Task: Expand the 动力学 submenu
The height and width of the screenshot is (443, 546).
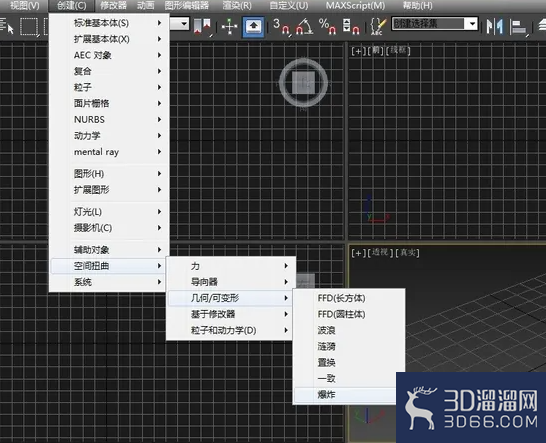Action: pyautogui.click(x=109, y=135)
